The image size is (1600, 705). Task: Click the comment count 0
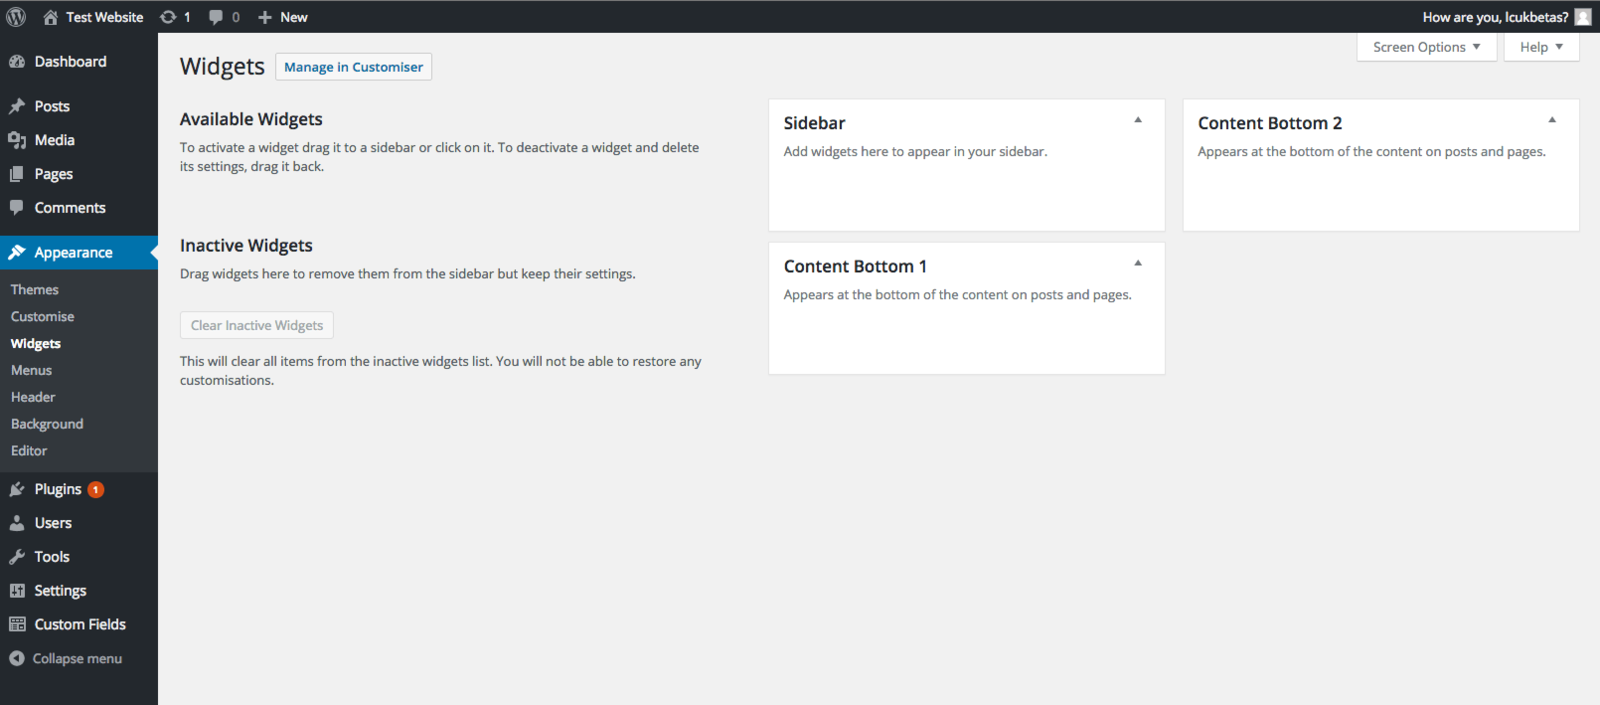pyautogui.click(x=236, y=17)
